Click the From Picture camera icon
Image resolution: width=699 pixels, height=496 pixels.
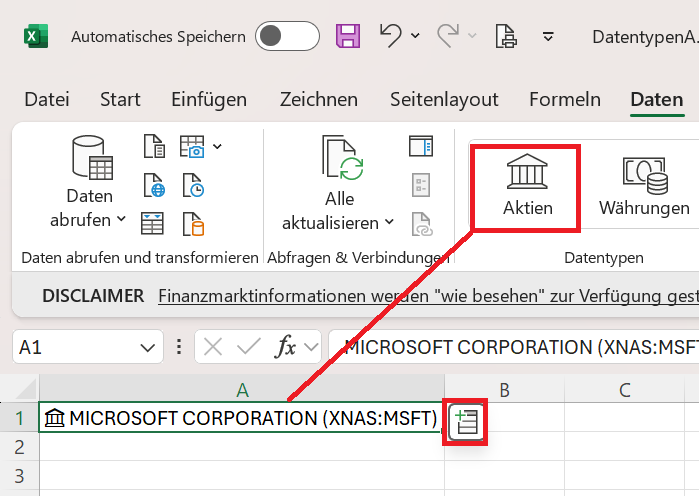click(x=192, y=147)
